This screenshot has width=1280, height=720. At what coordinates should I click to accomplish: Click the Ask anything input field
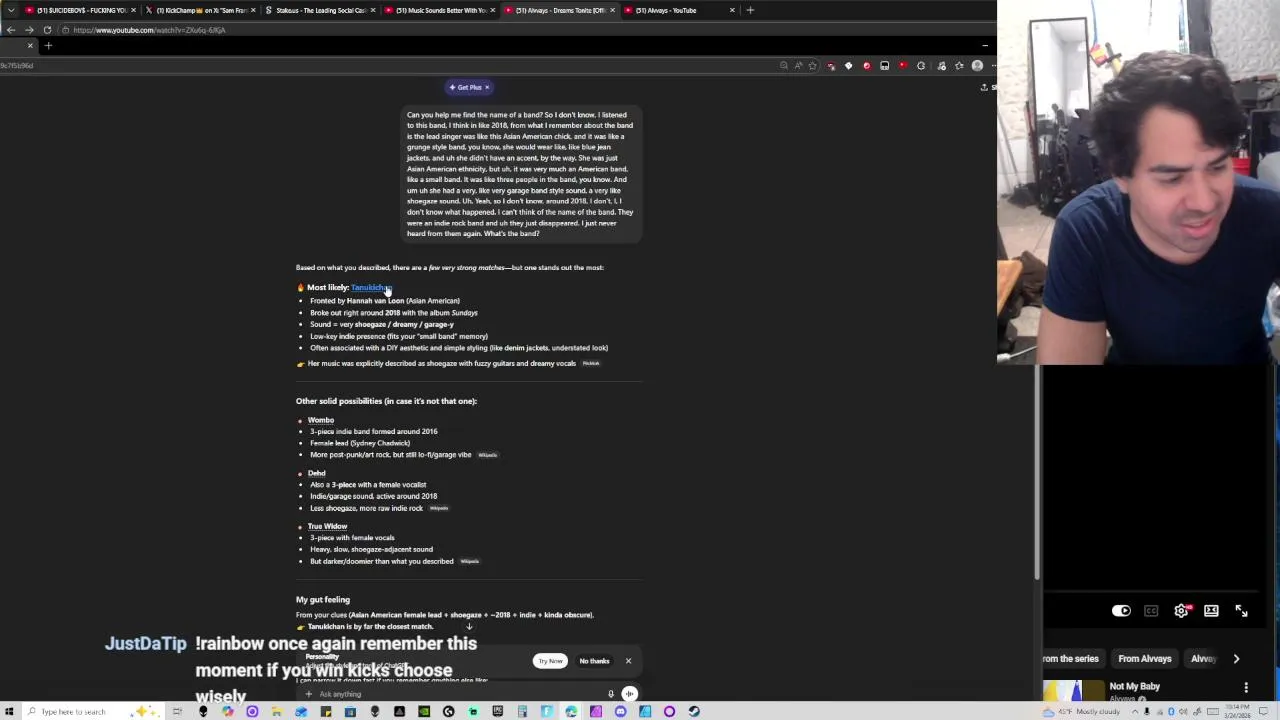pos(460,694)
